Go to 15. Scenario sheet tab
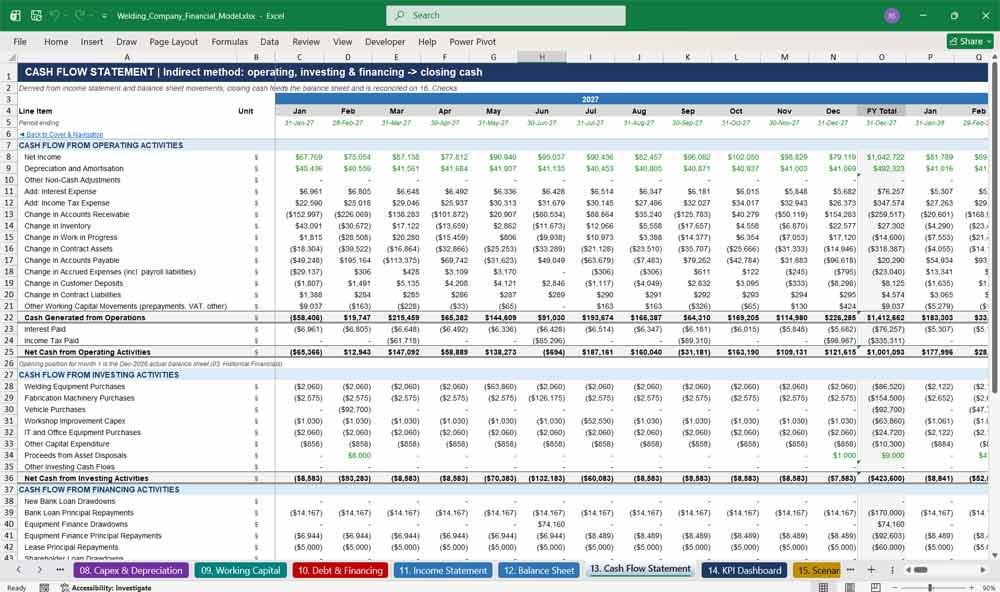This screenshot has height=592, width=1000. pyautogui.click(x=818, y=570)
